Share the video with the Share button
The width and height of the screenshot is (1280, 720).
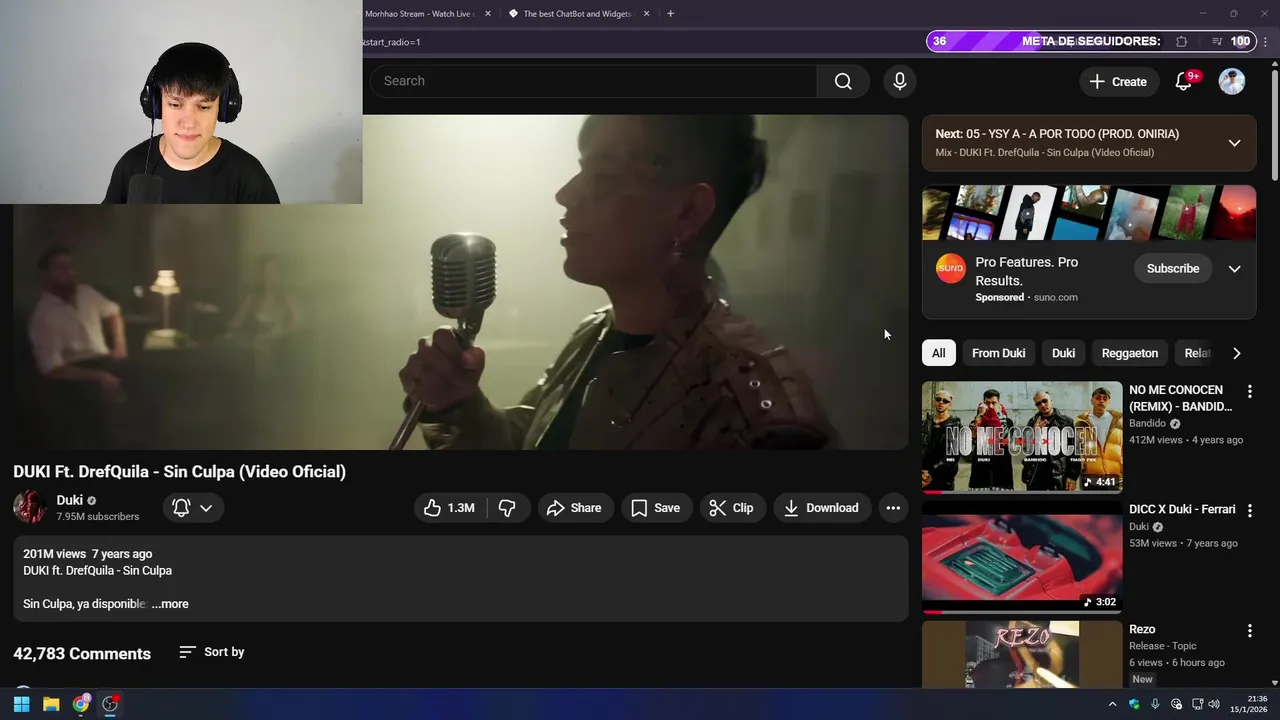575,508
